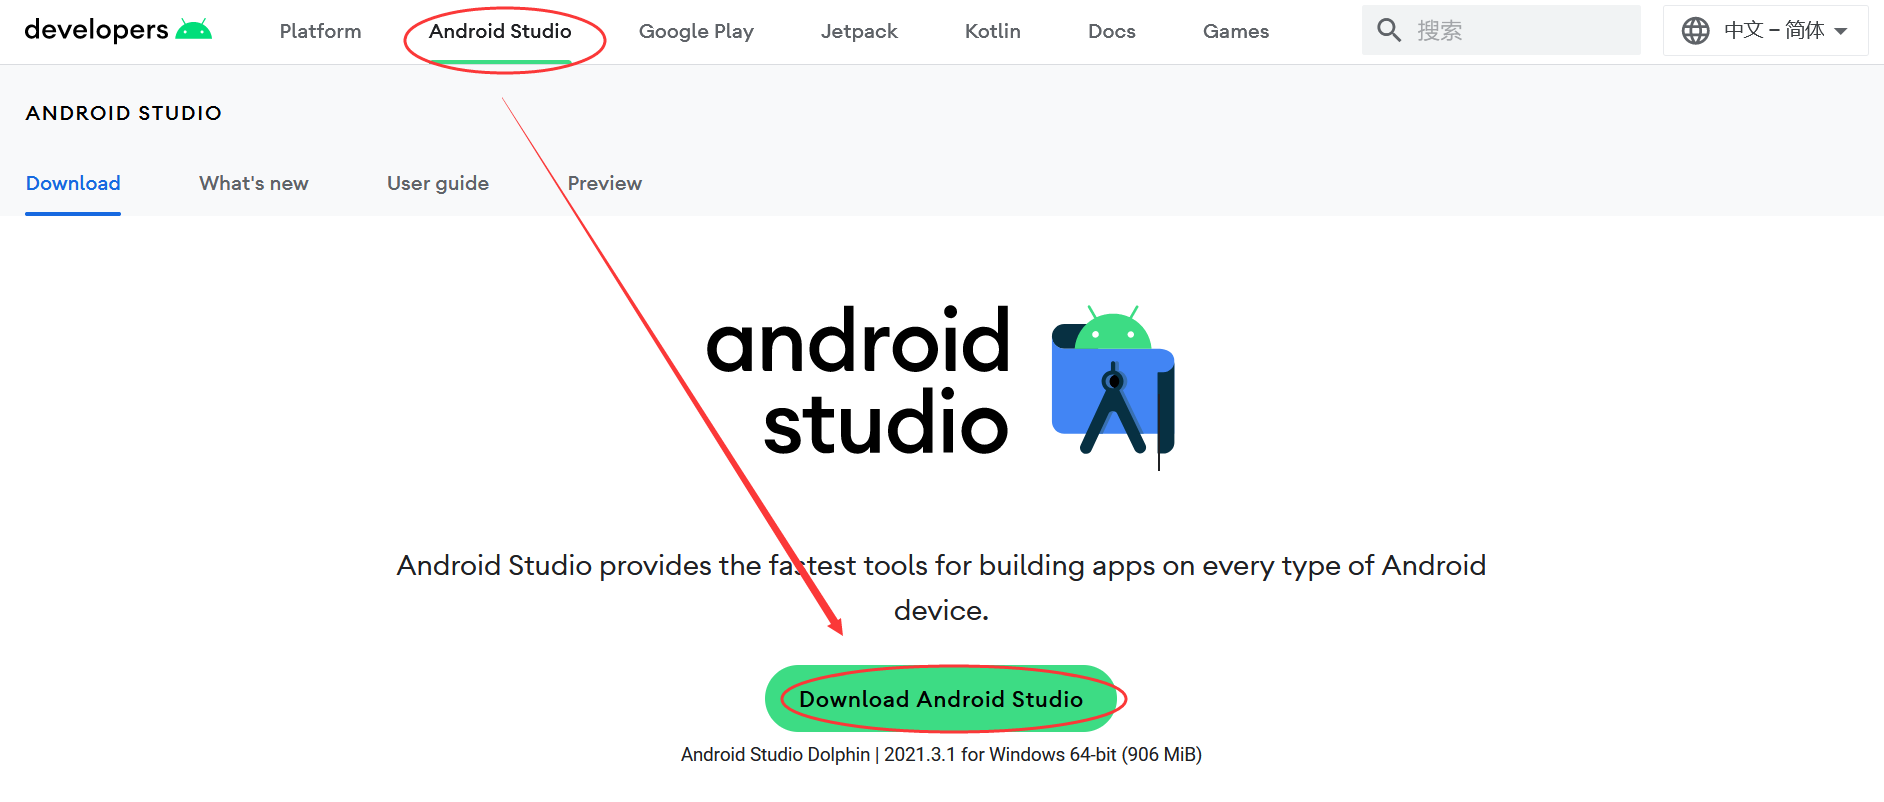Switch to the Download tab

73,183
